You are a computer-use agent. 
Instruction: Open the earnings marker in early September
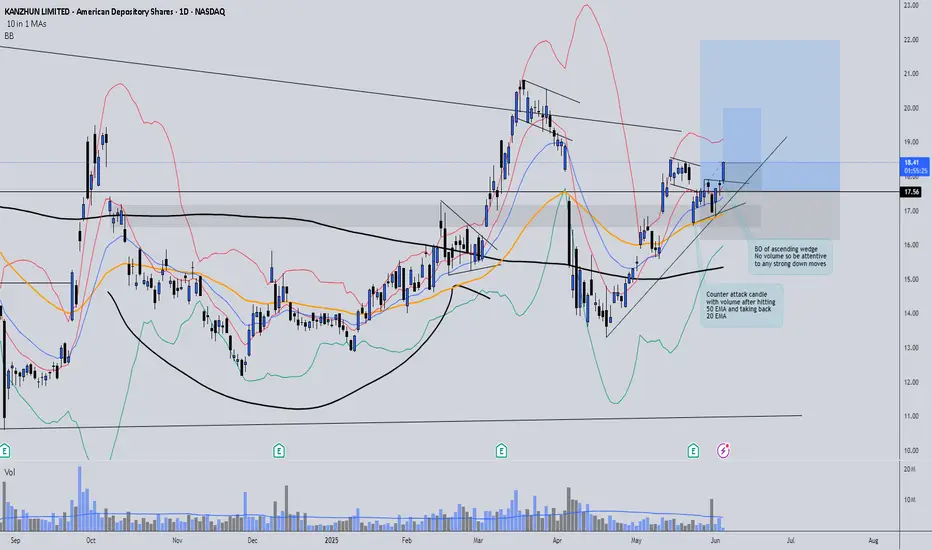pos(5,451)
